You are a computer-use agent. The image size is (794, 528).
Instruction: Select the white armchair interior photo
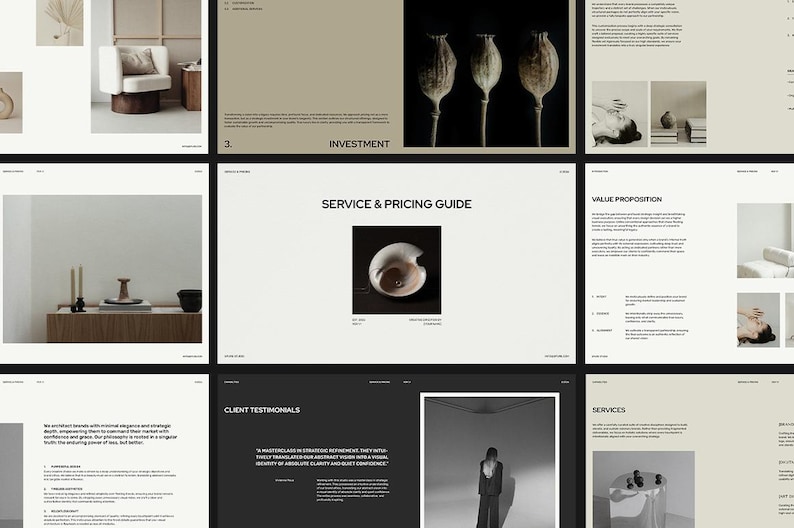pyautogui.click(x=146, y=66)
